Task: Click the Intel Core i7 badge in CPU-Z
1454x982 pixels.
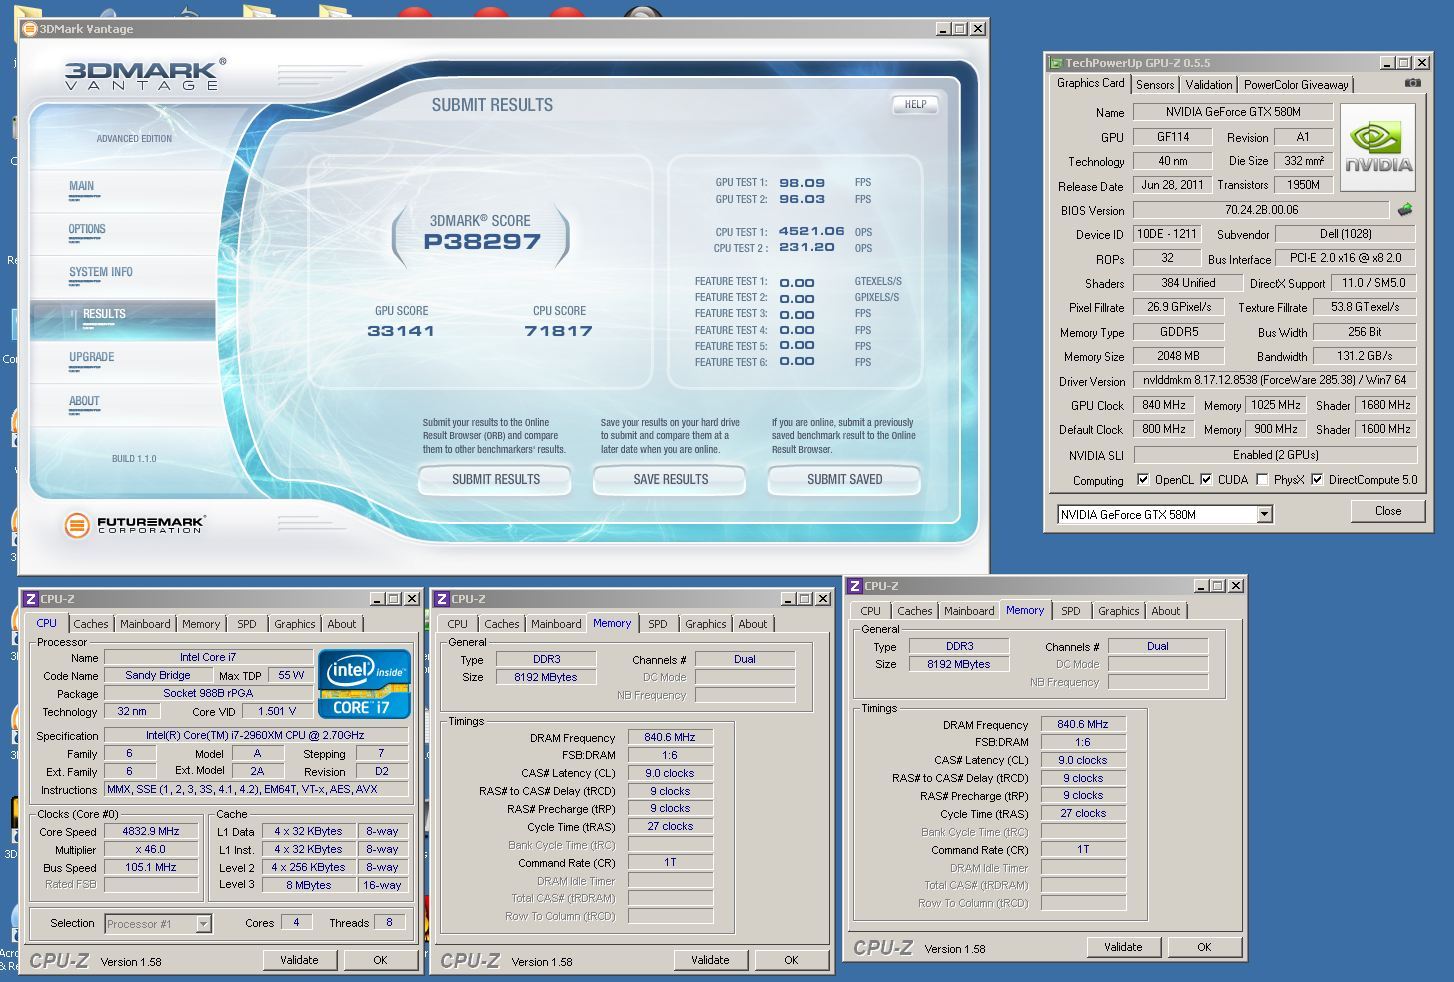Action: [364, 684]
